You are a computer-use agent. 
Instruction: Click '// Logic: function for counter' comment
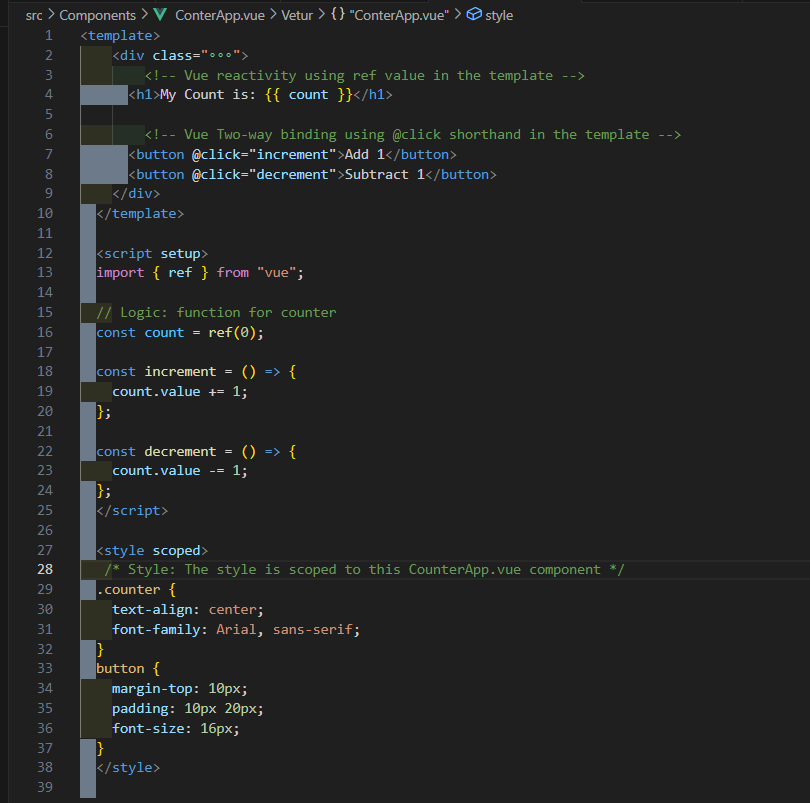[216, 313]
